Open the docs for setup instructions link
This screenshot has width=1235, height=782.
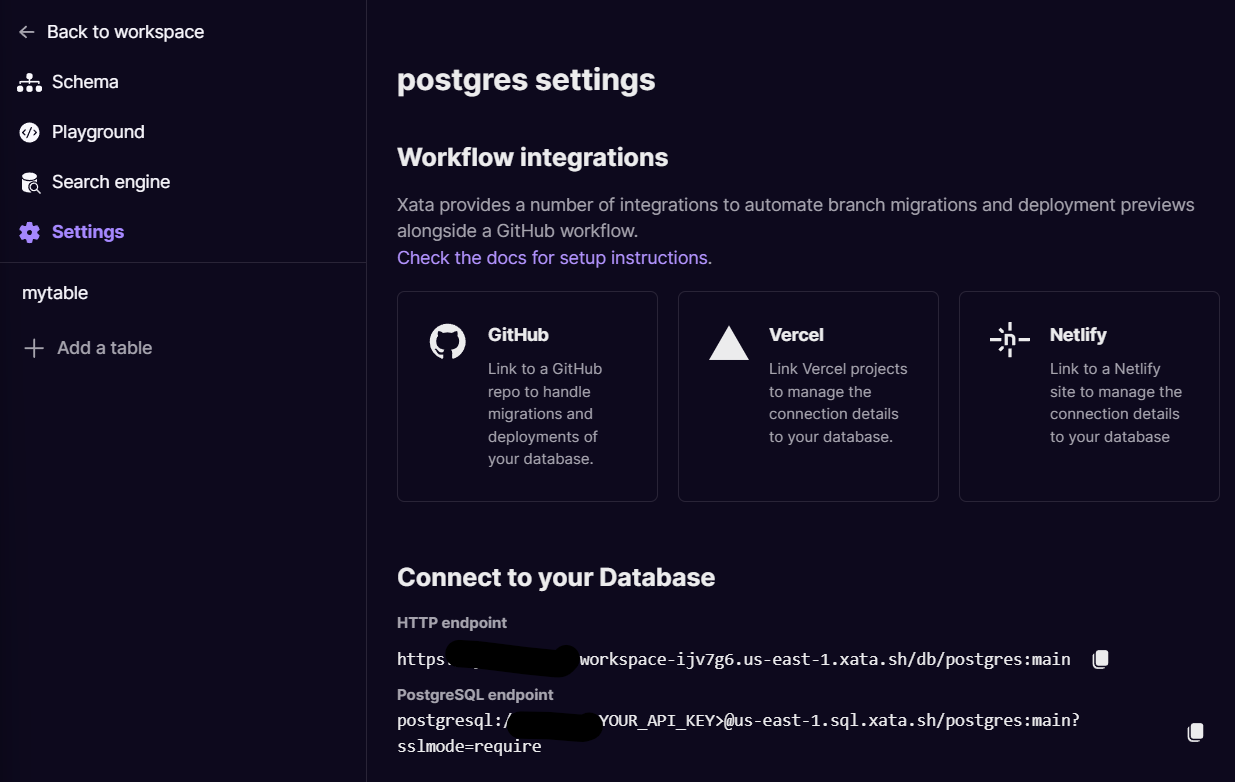pyautogui.click(x=554, y=258)
